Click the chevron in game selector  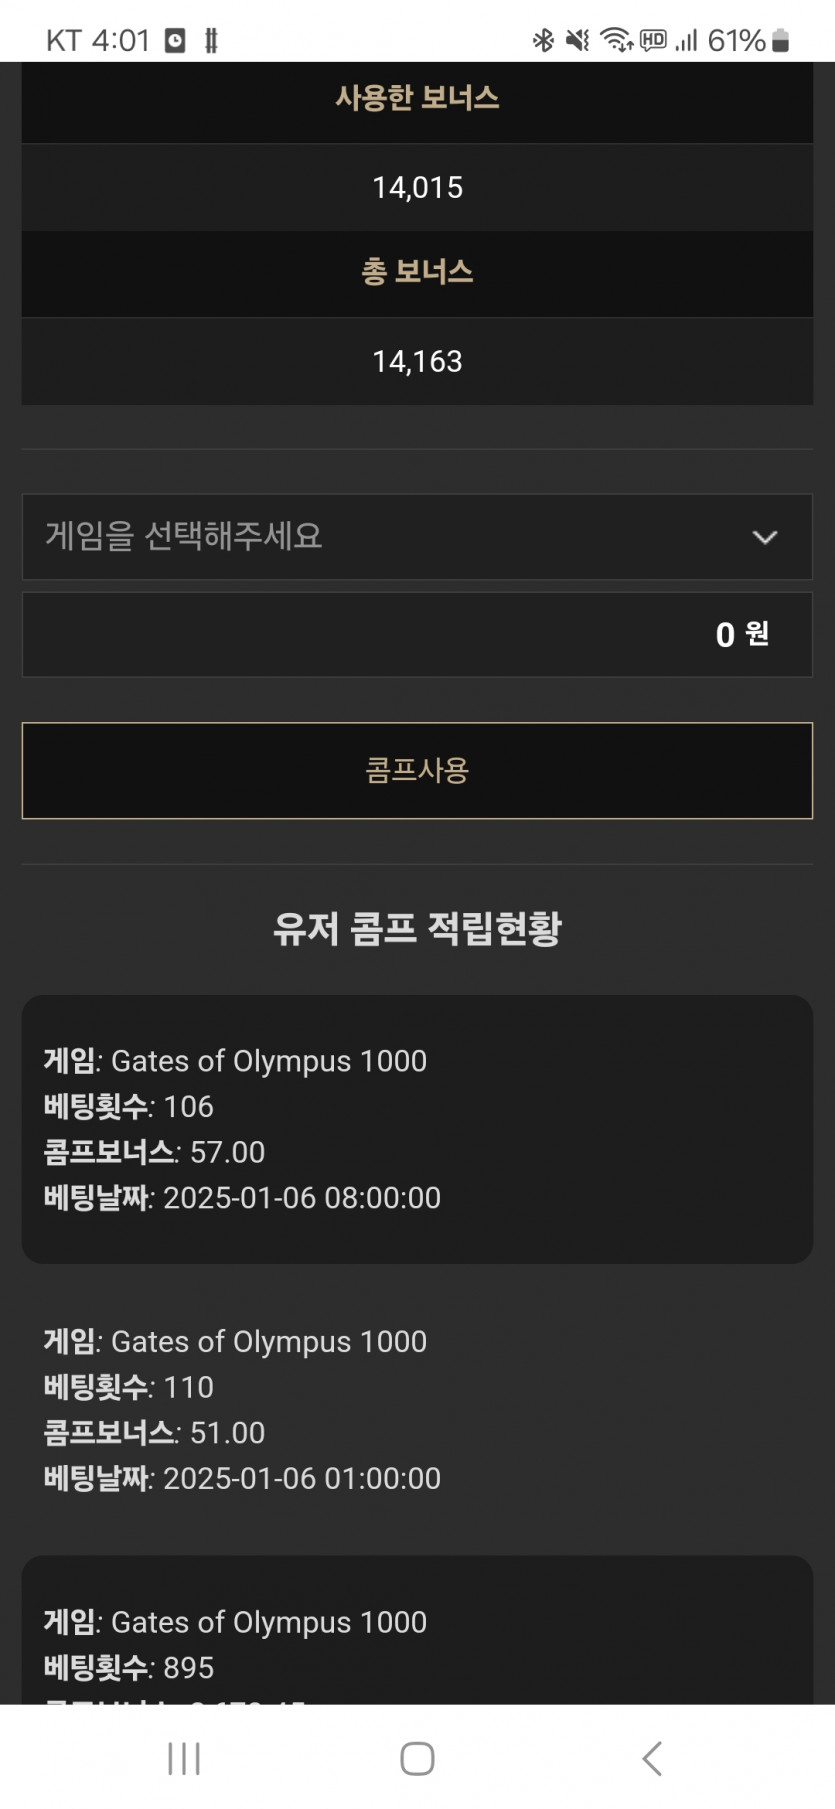[765, 537]
